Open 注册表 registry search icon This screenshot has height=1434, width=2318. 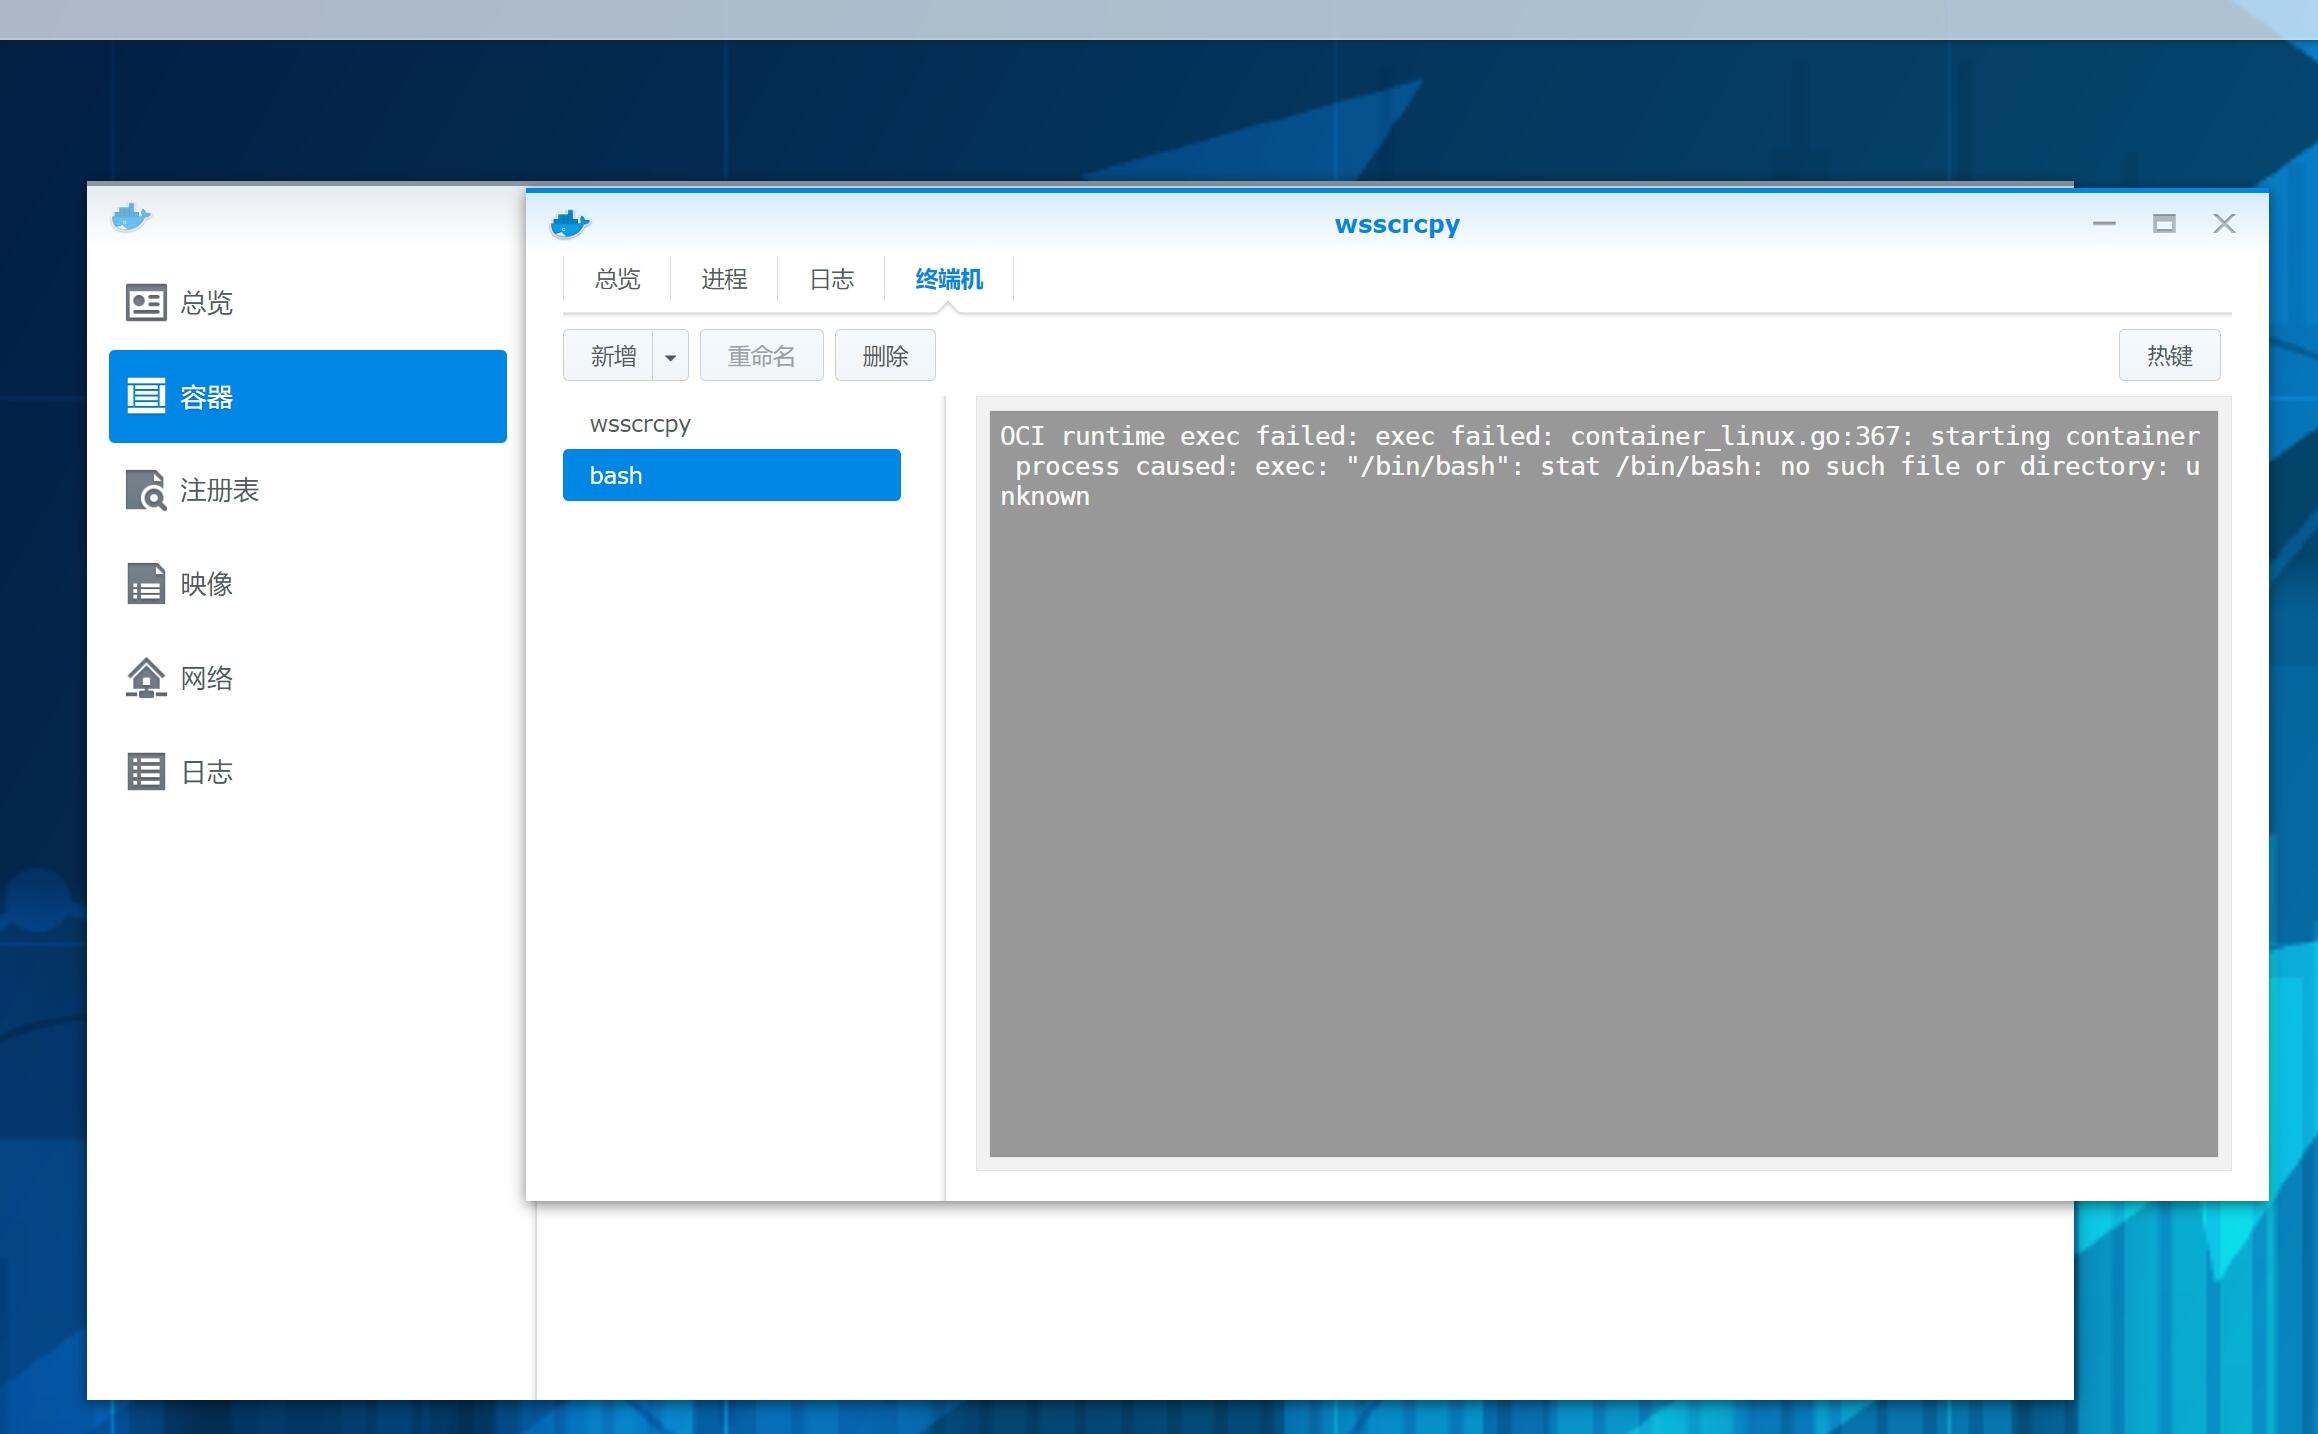click(146, 490)
